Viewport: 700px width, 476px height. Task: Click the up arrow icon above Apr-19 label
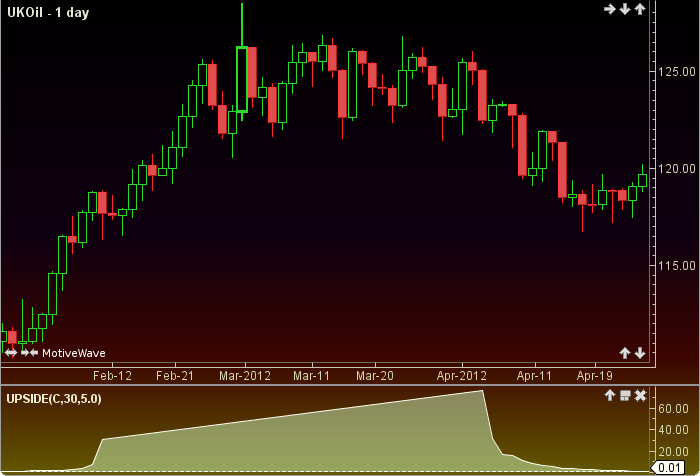pos(625,353)
